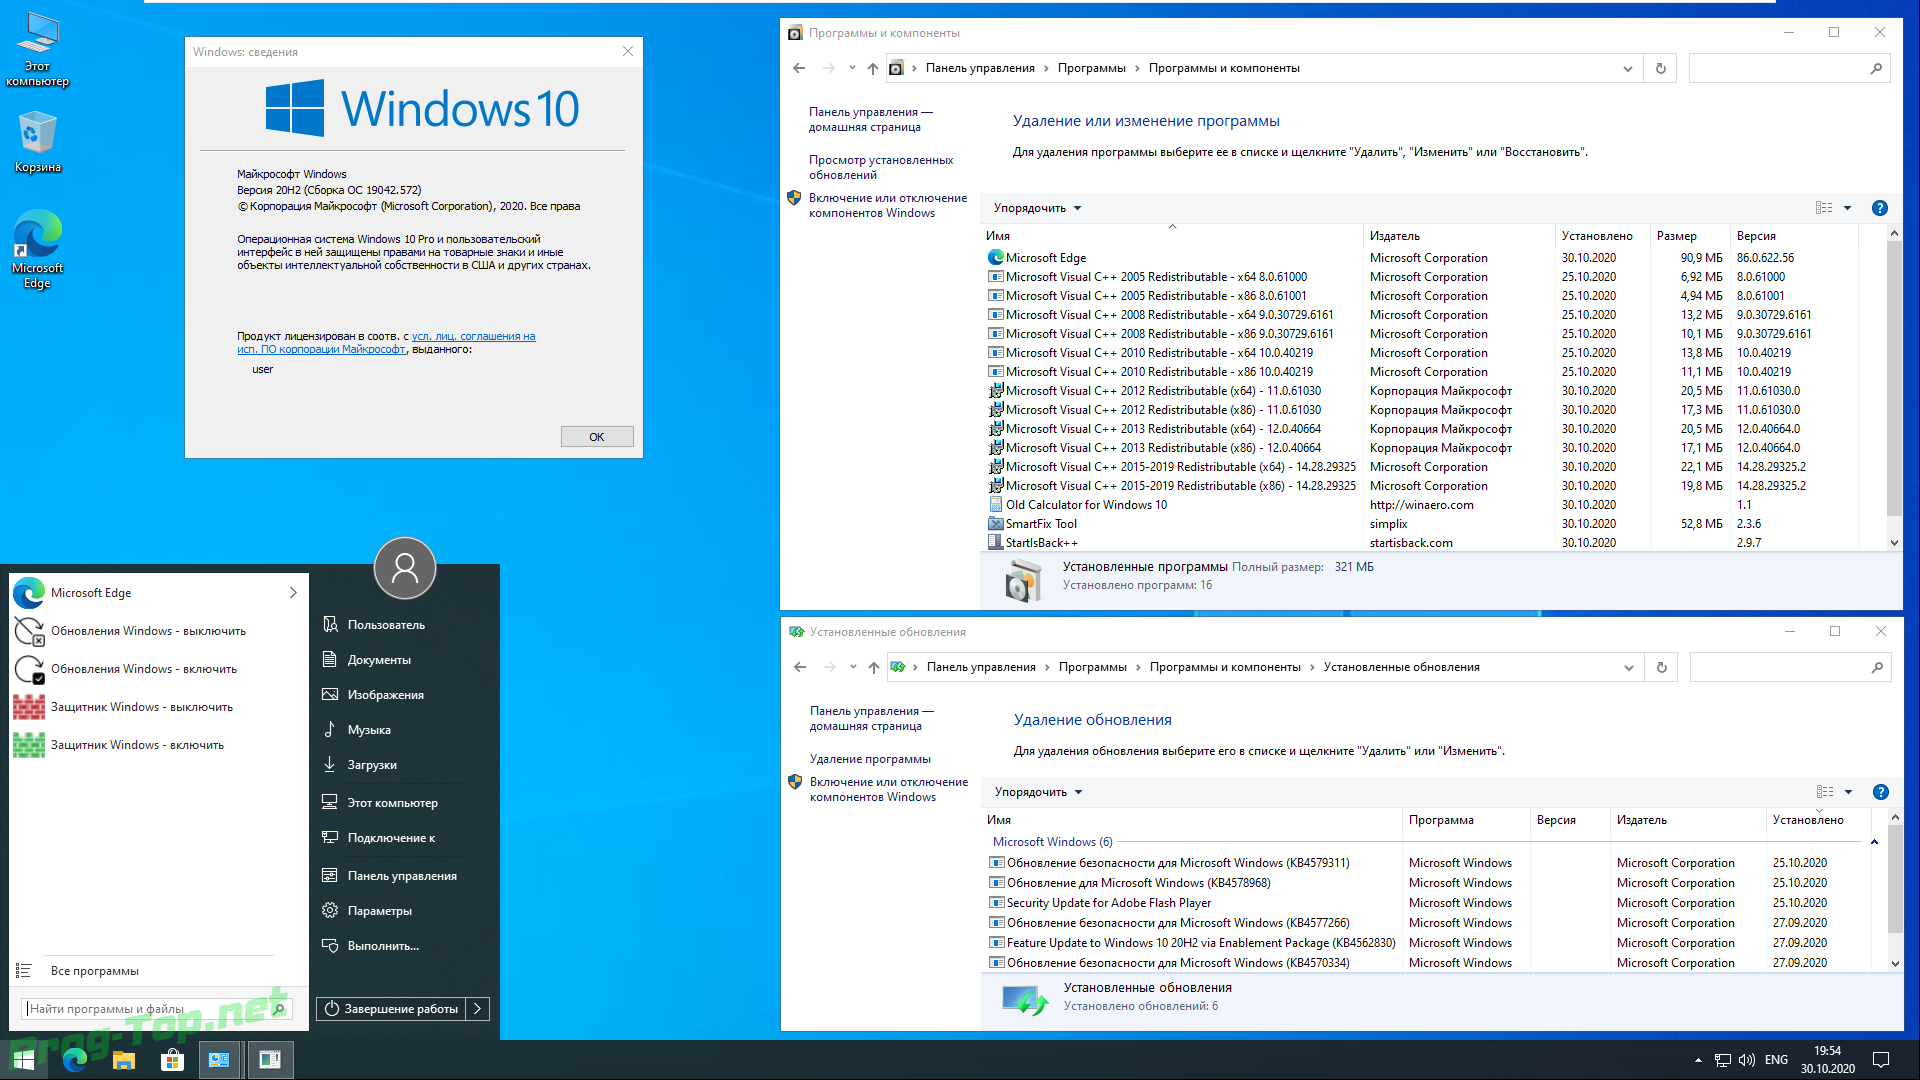Viewport: 1920px width, 1080px height.
Task: Click OK in Windows: сведения dialog
Action: (597, 437)
